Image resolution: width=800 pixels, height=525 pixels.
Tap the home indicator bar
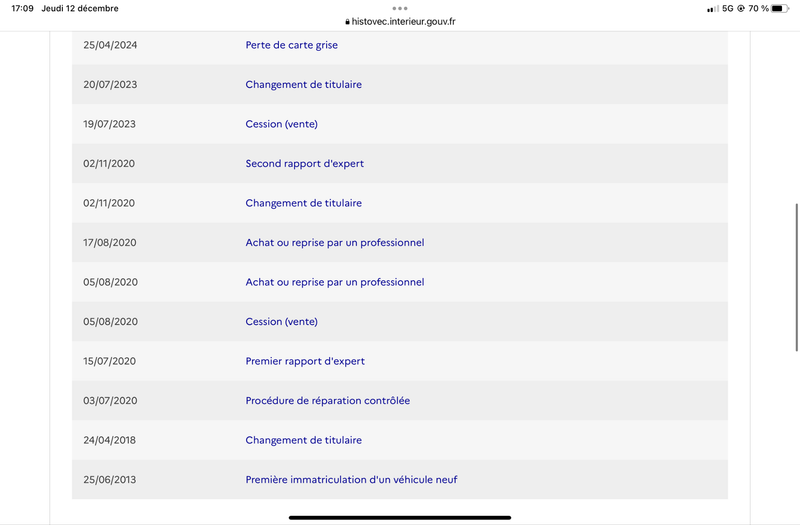pos(400,517)
